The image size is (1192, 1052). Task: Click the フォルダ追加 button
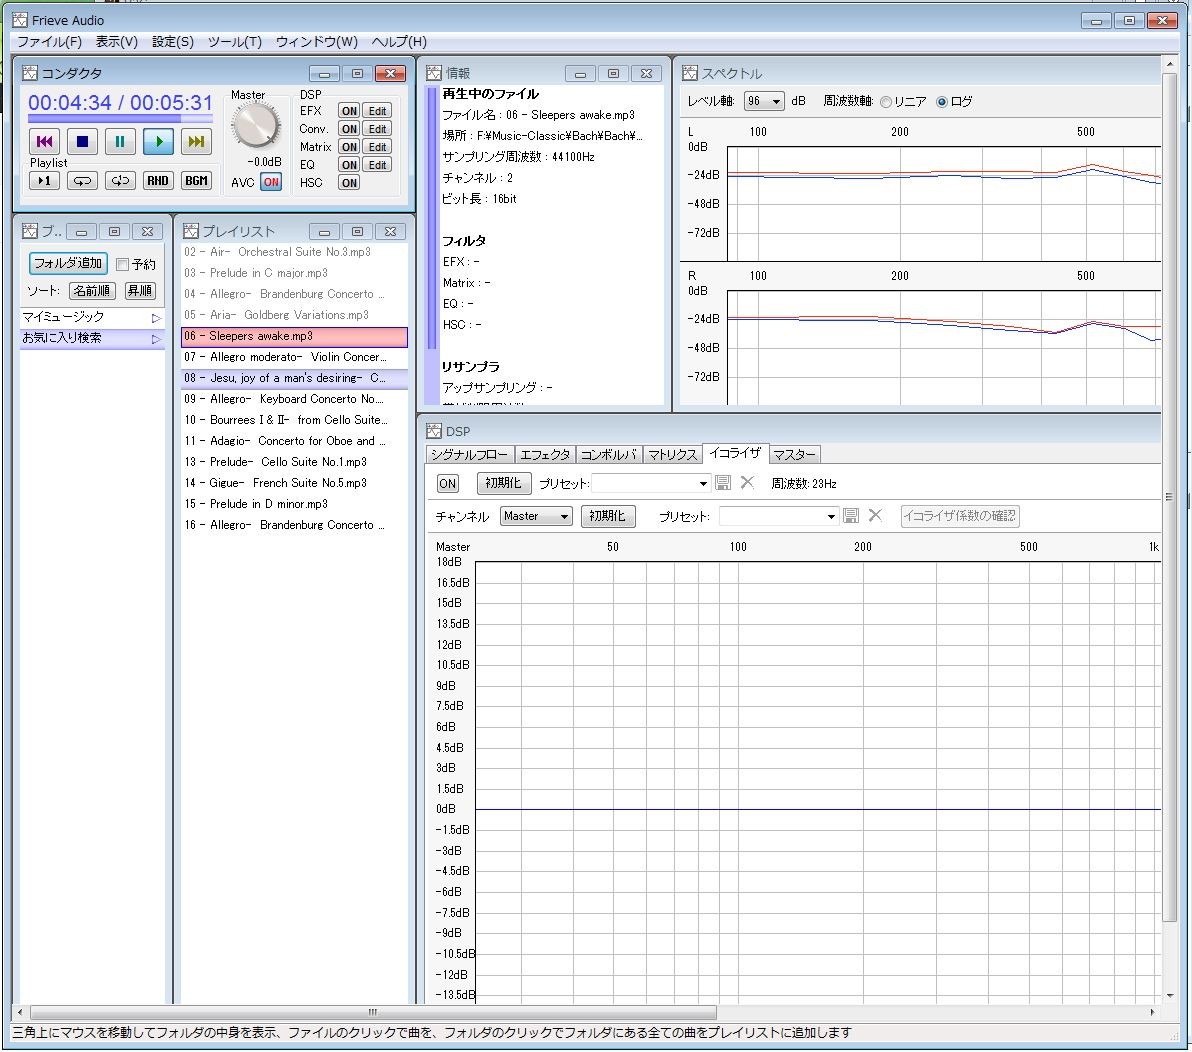pos(68,263)
